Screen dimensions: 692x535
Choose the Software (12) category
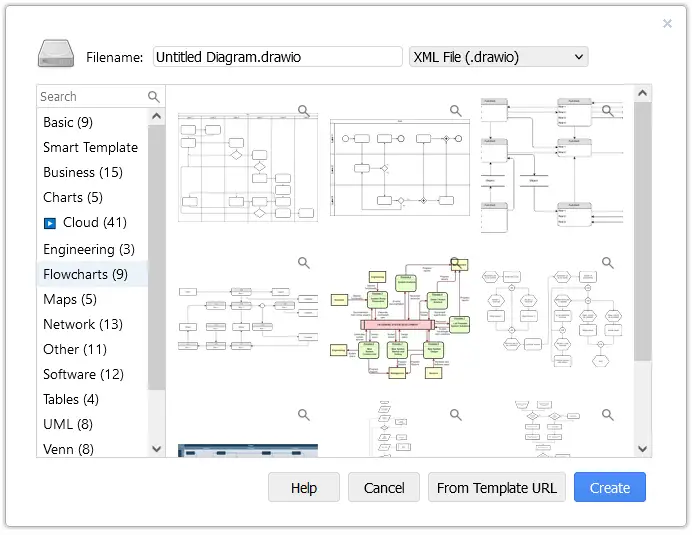coord(83,374)
